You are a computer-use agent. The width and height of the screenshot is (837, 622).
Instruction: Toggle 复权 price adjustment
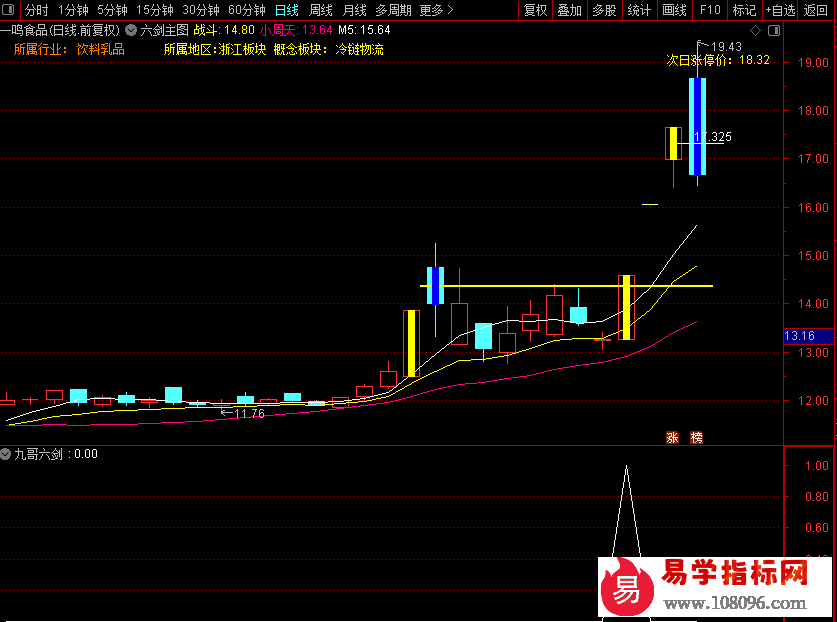(536, 10)
